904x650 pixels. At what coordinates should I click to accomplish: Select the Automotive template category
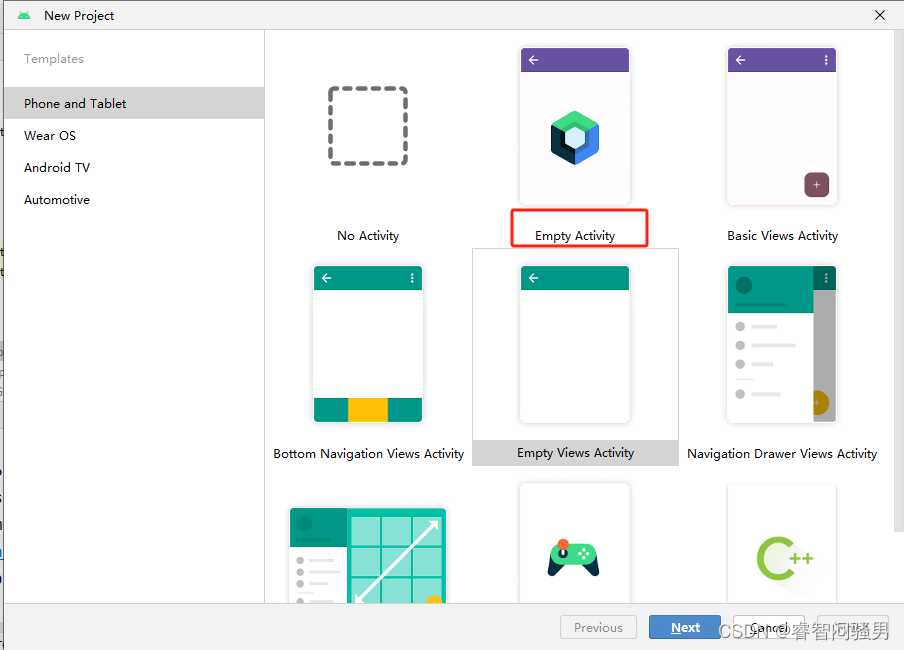[134, 200]
